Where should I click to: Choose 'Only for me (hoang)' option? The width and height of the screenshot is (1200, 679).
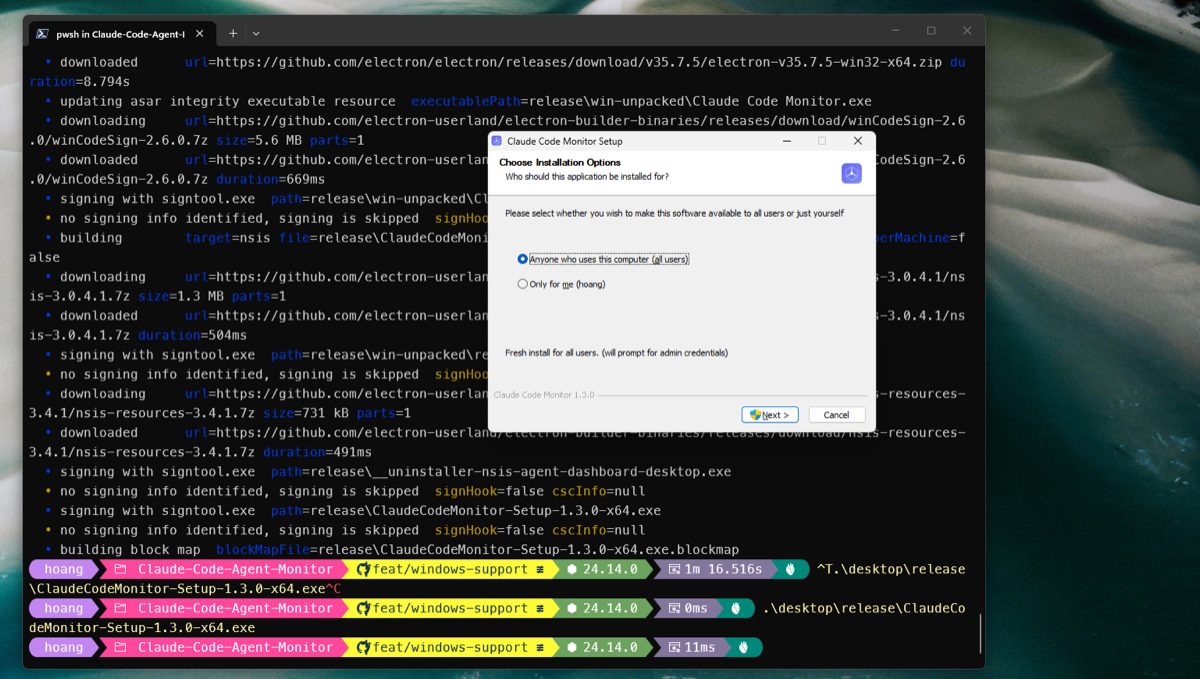(x=561, y=284)
